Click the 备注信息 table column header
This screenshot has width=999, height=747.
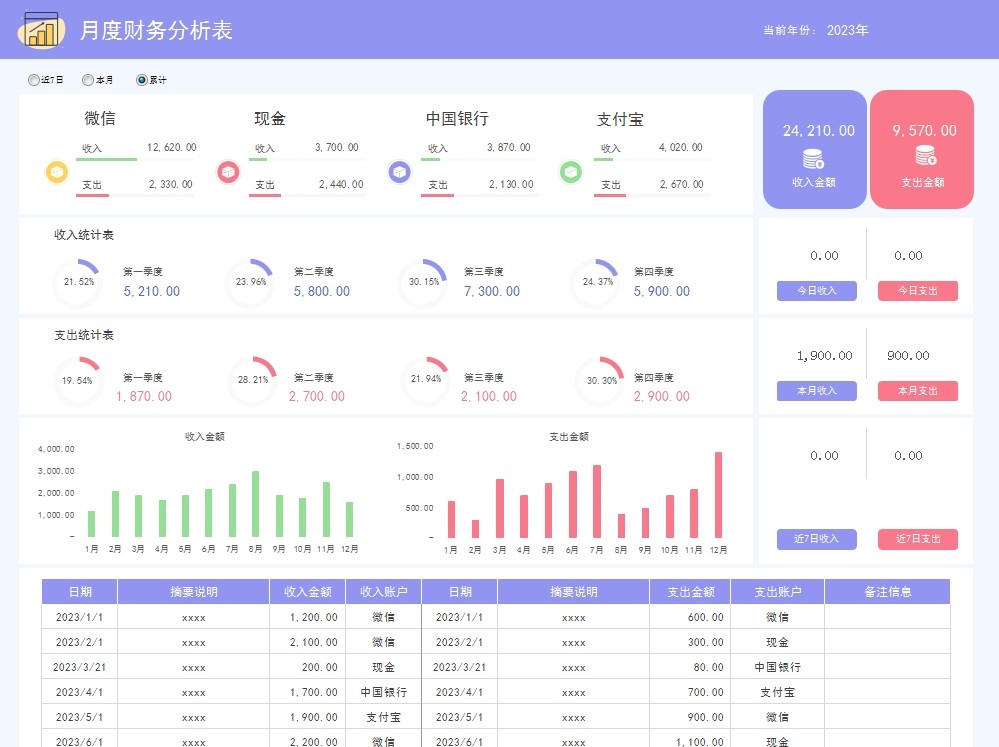888,591
